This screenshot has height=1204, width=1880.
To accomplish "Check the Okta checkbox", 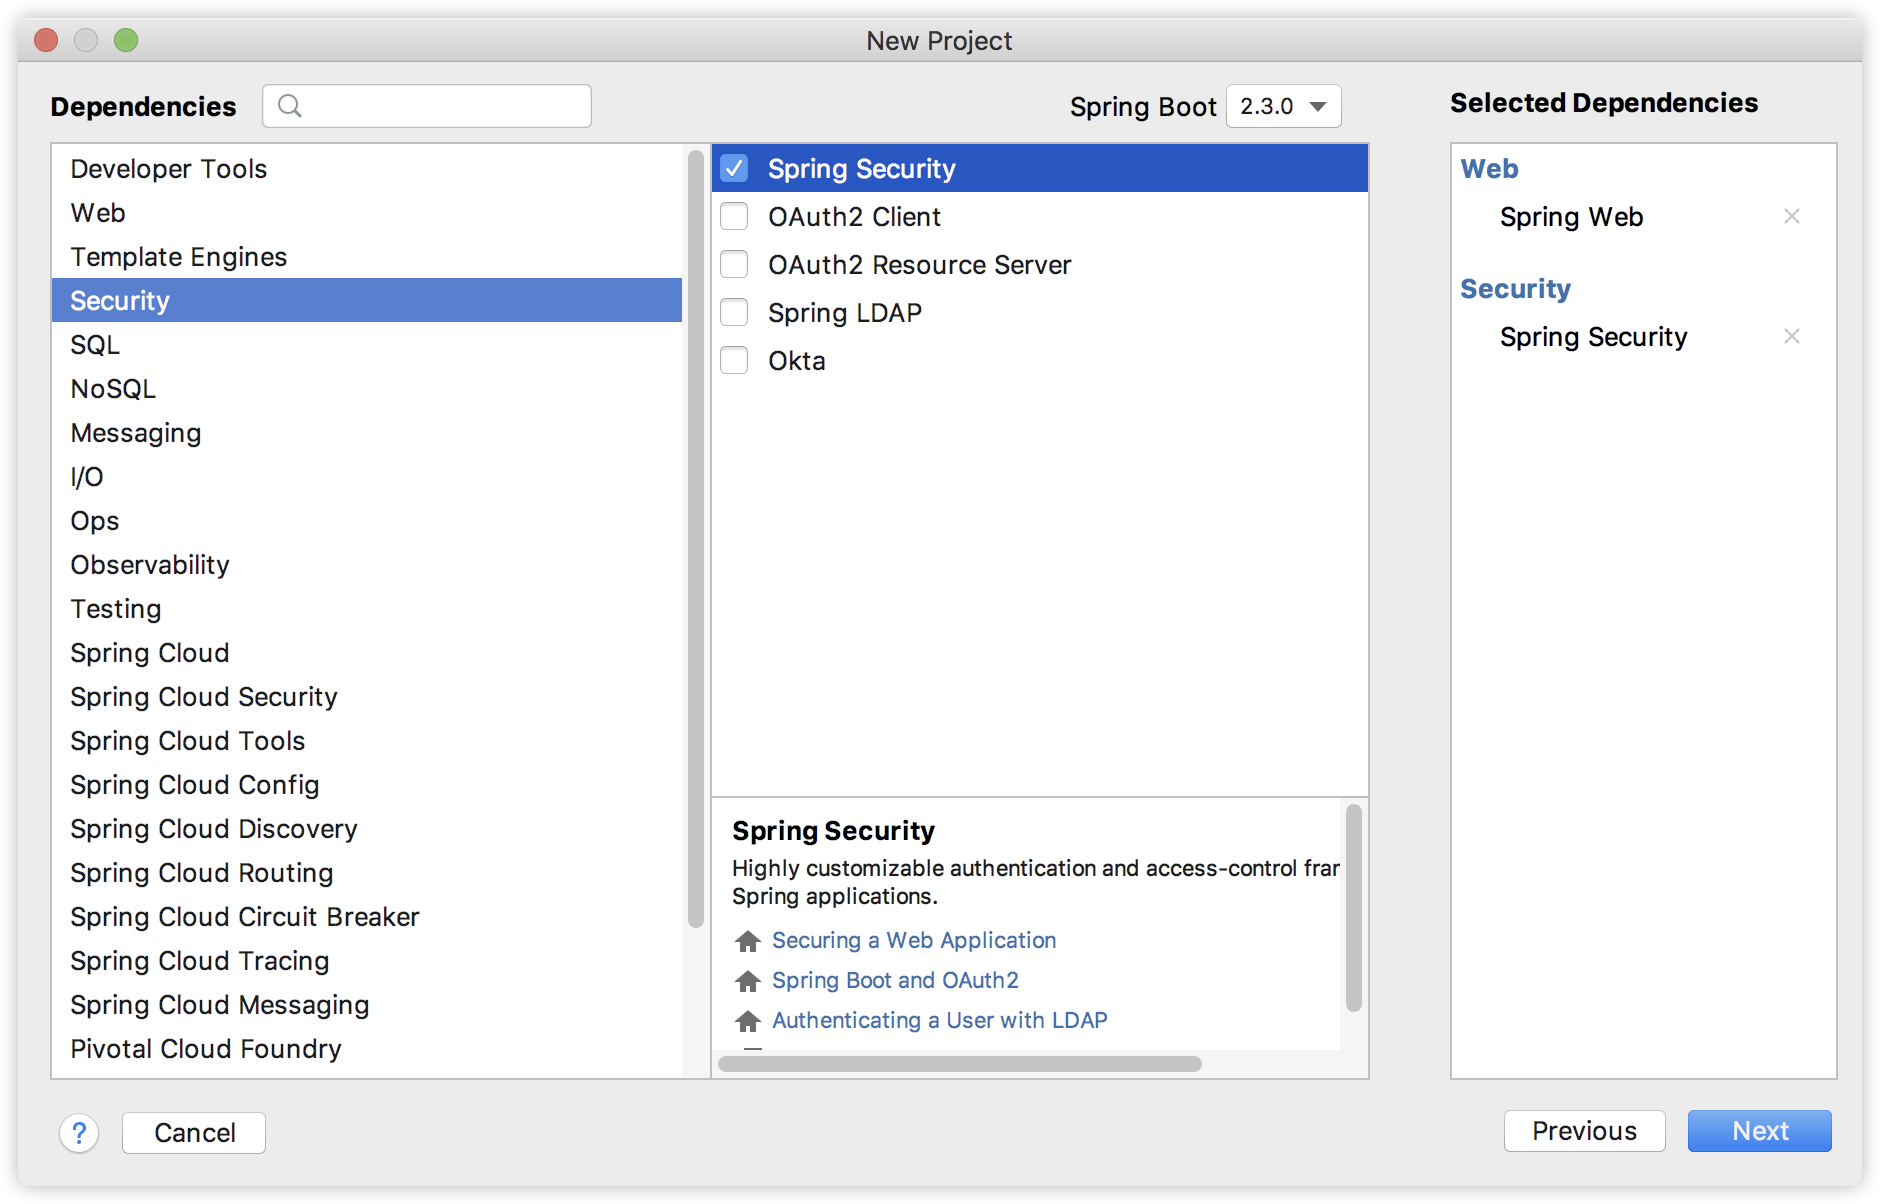I will [734, 360].
